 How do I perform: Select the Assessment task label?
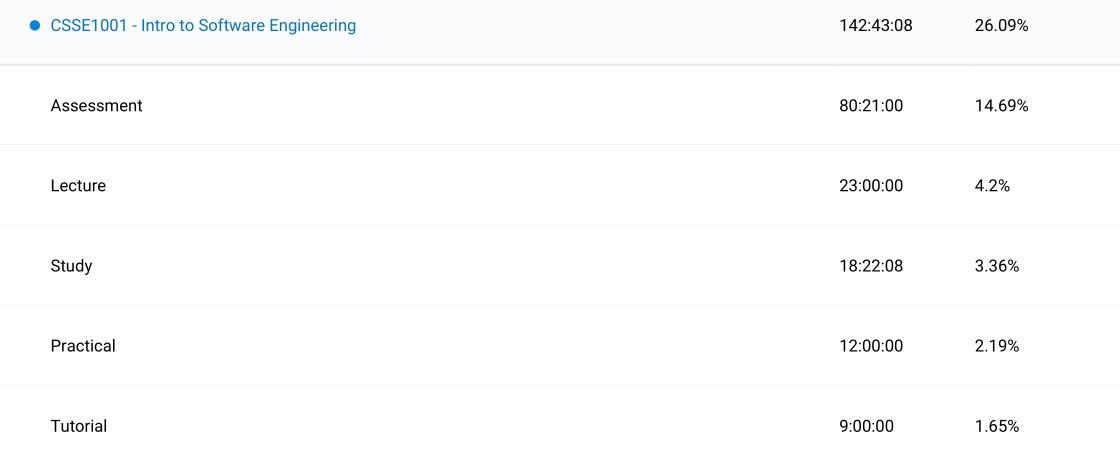tap(97, 106)
